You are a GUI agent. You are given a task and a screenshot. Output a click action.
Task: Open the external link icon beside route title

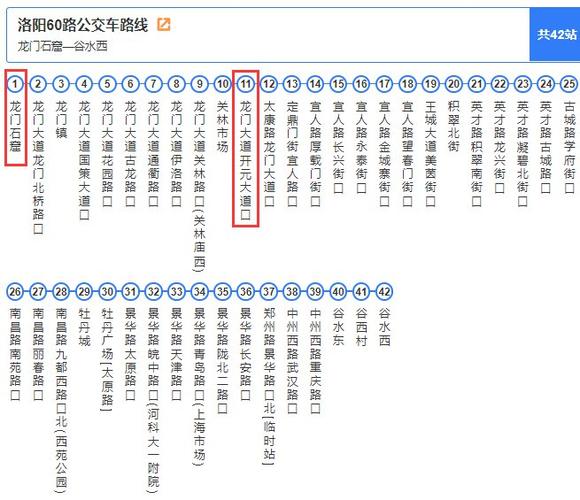(x=164, y=25)
